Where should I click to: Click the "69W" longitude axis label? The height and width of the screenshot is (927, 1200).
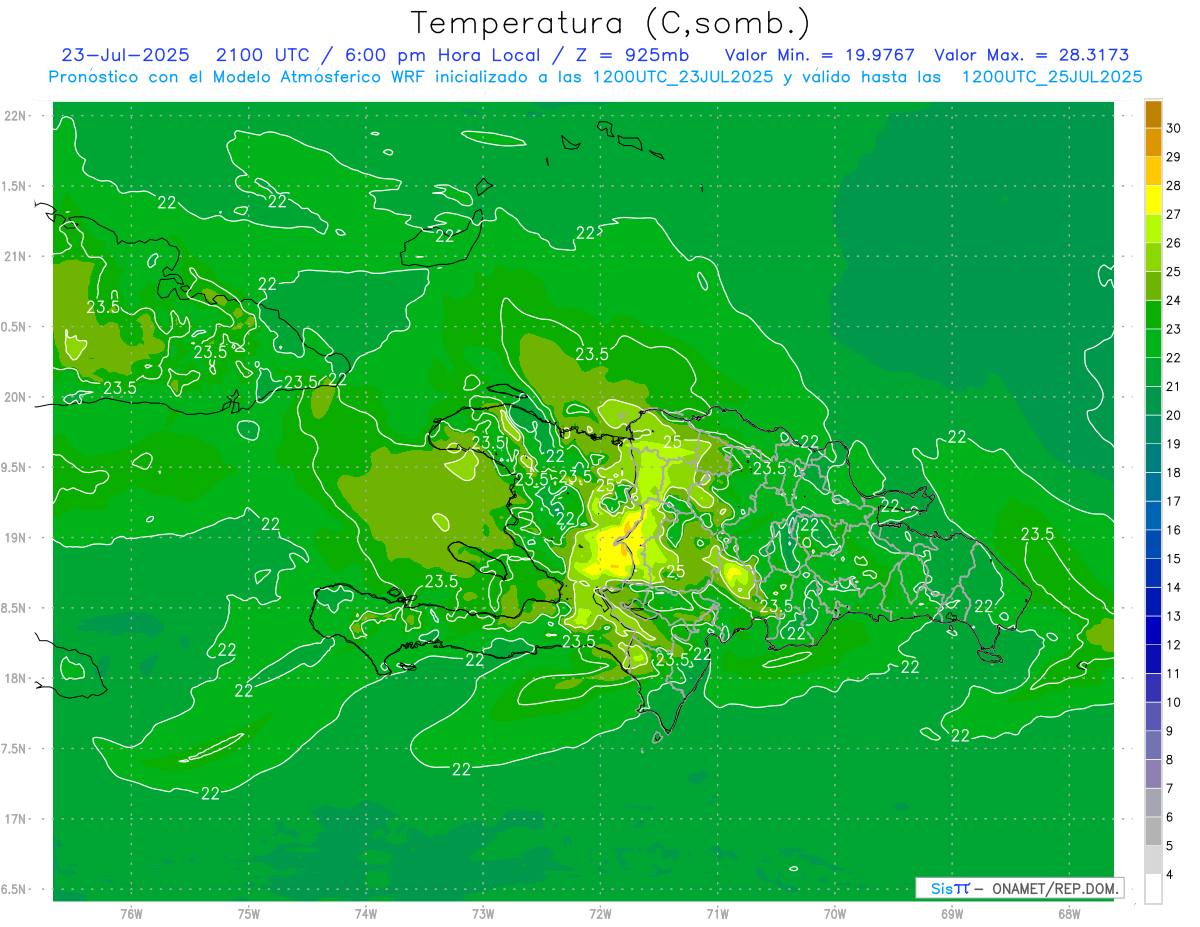click(952, 913)
